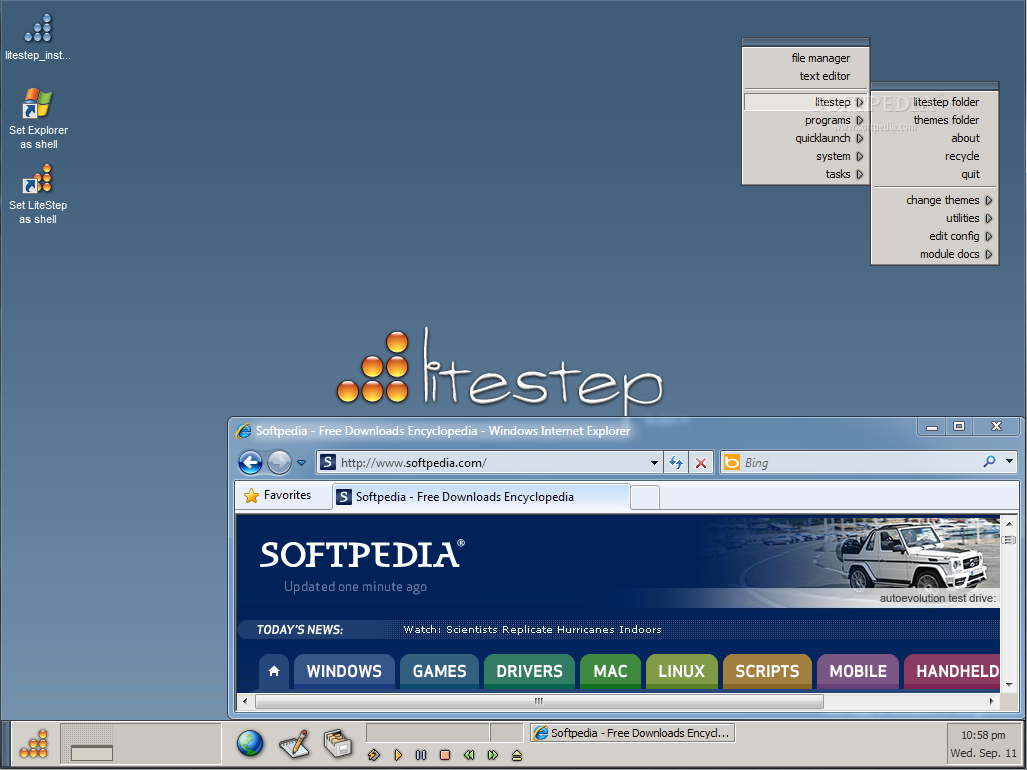Viewport: 1027px width, 770px height.
Task: Select themes folder menu entry
Action: (x=935, y=120)
